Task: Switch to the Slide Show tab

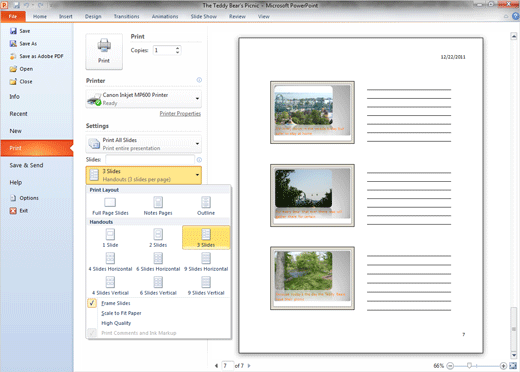Action: coord(204,16)
